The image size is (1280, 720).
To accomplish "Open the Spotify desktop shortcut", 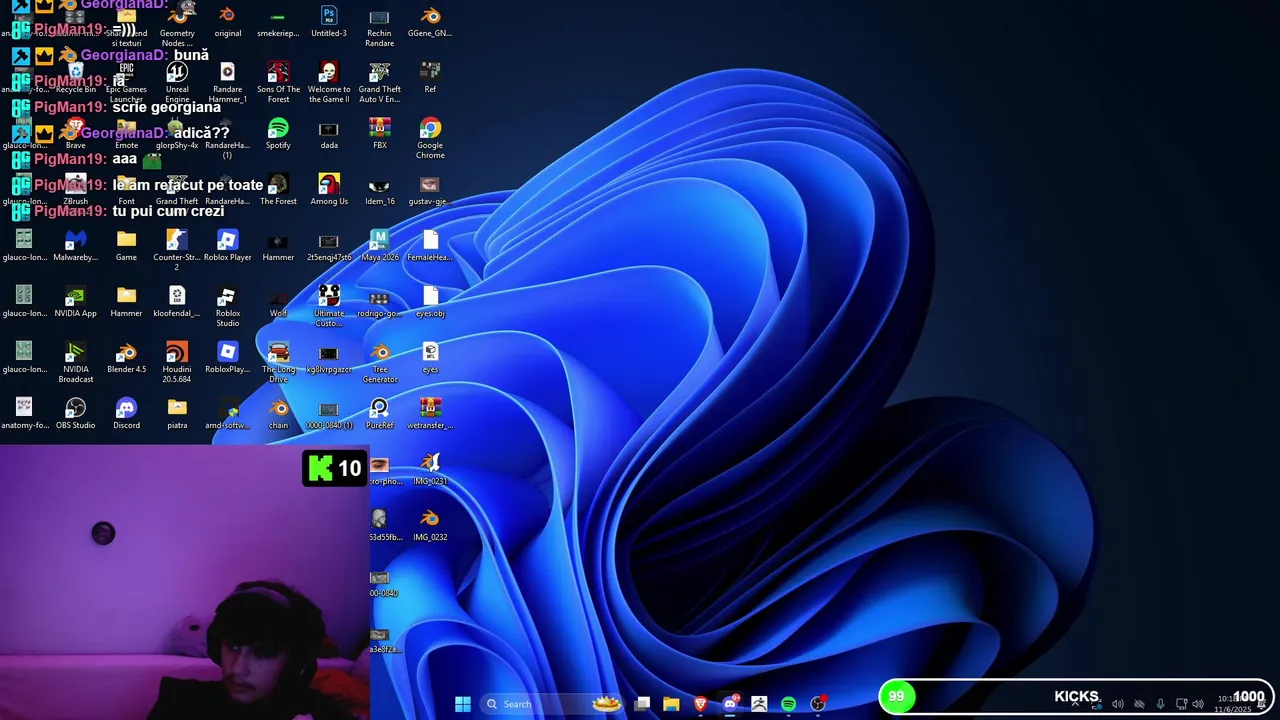I will coord(278,134).
